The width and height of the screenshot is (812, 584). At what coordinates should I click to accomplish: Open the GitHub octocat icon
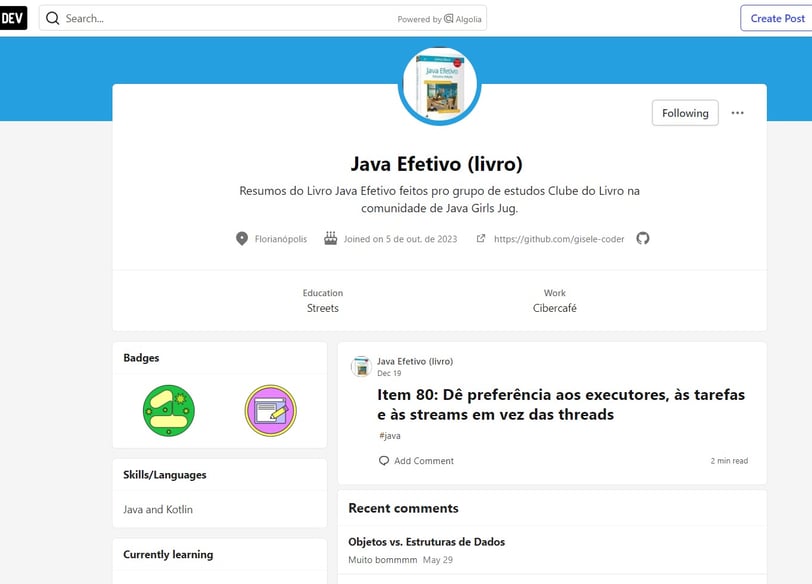pyautogui.click(x=643, y=238)
